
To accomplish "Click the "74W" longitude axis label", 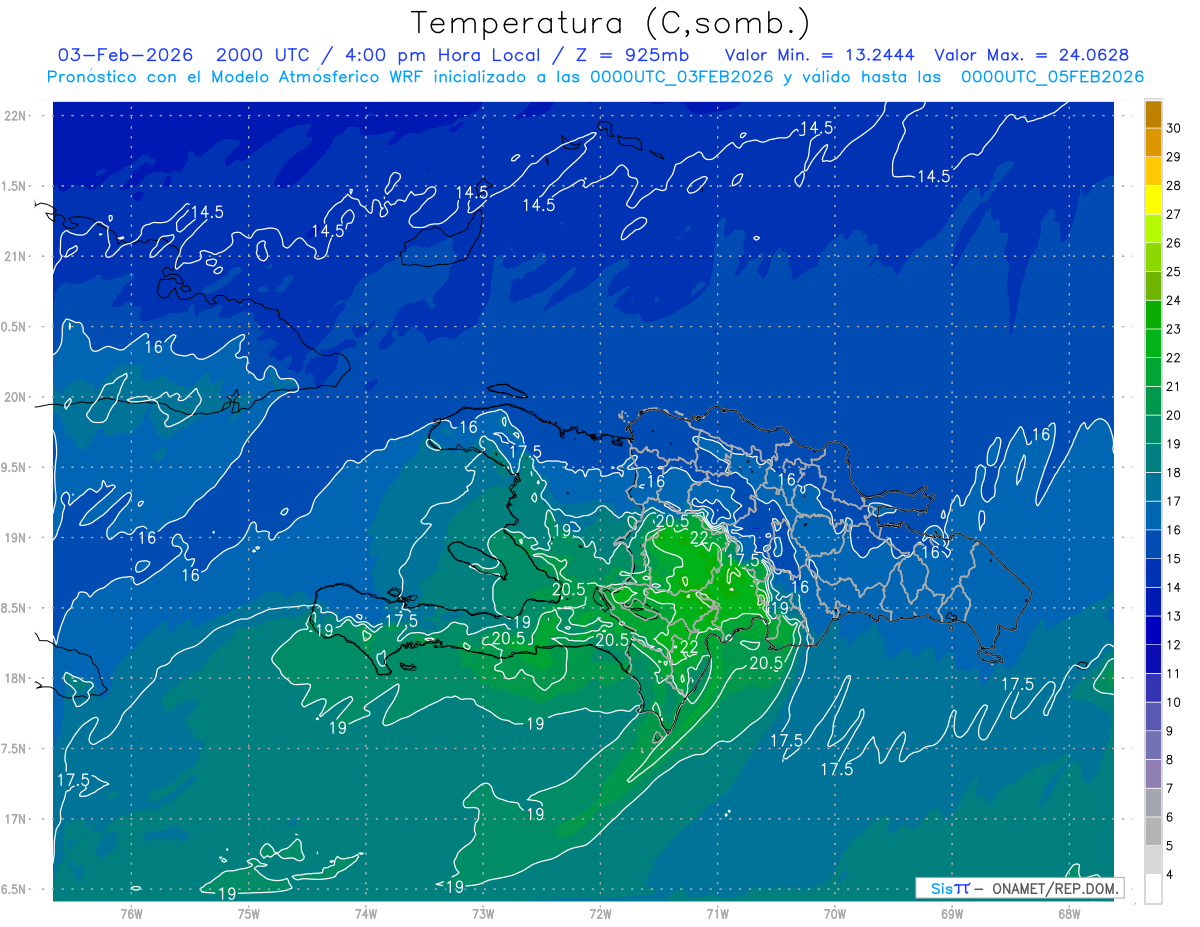I will 366,914.
